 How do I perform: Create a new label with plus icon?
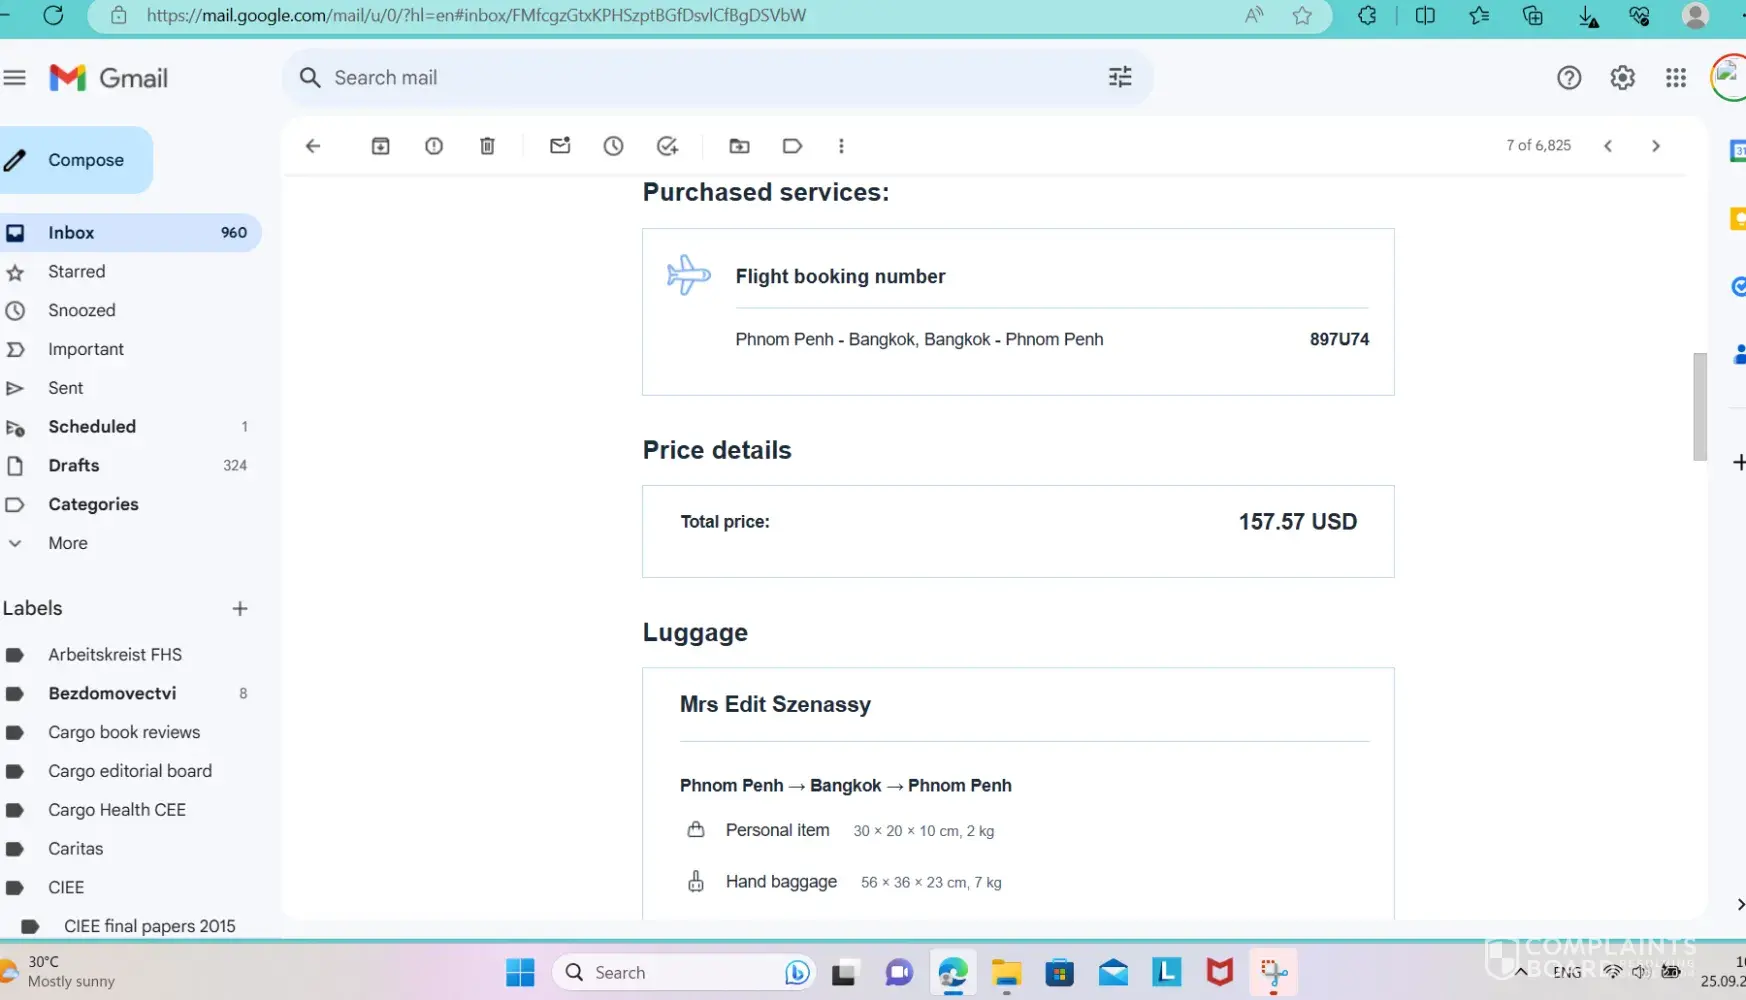pyautogui.click(x=240, y=609)
